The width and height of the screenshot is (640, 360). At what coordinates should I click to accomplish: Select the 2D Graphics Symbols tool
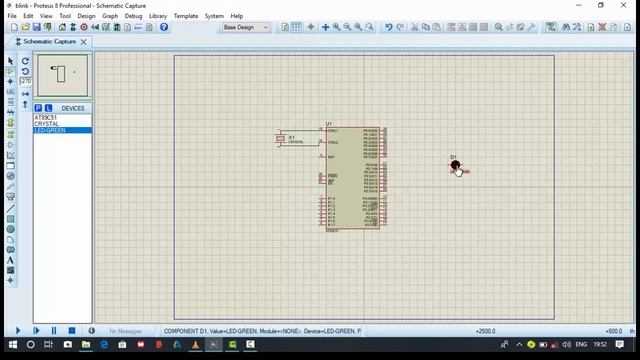tap(11, 270)
